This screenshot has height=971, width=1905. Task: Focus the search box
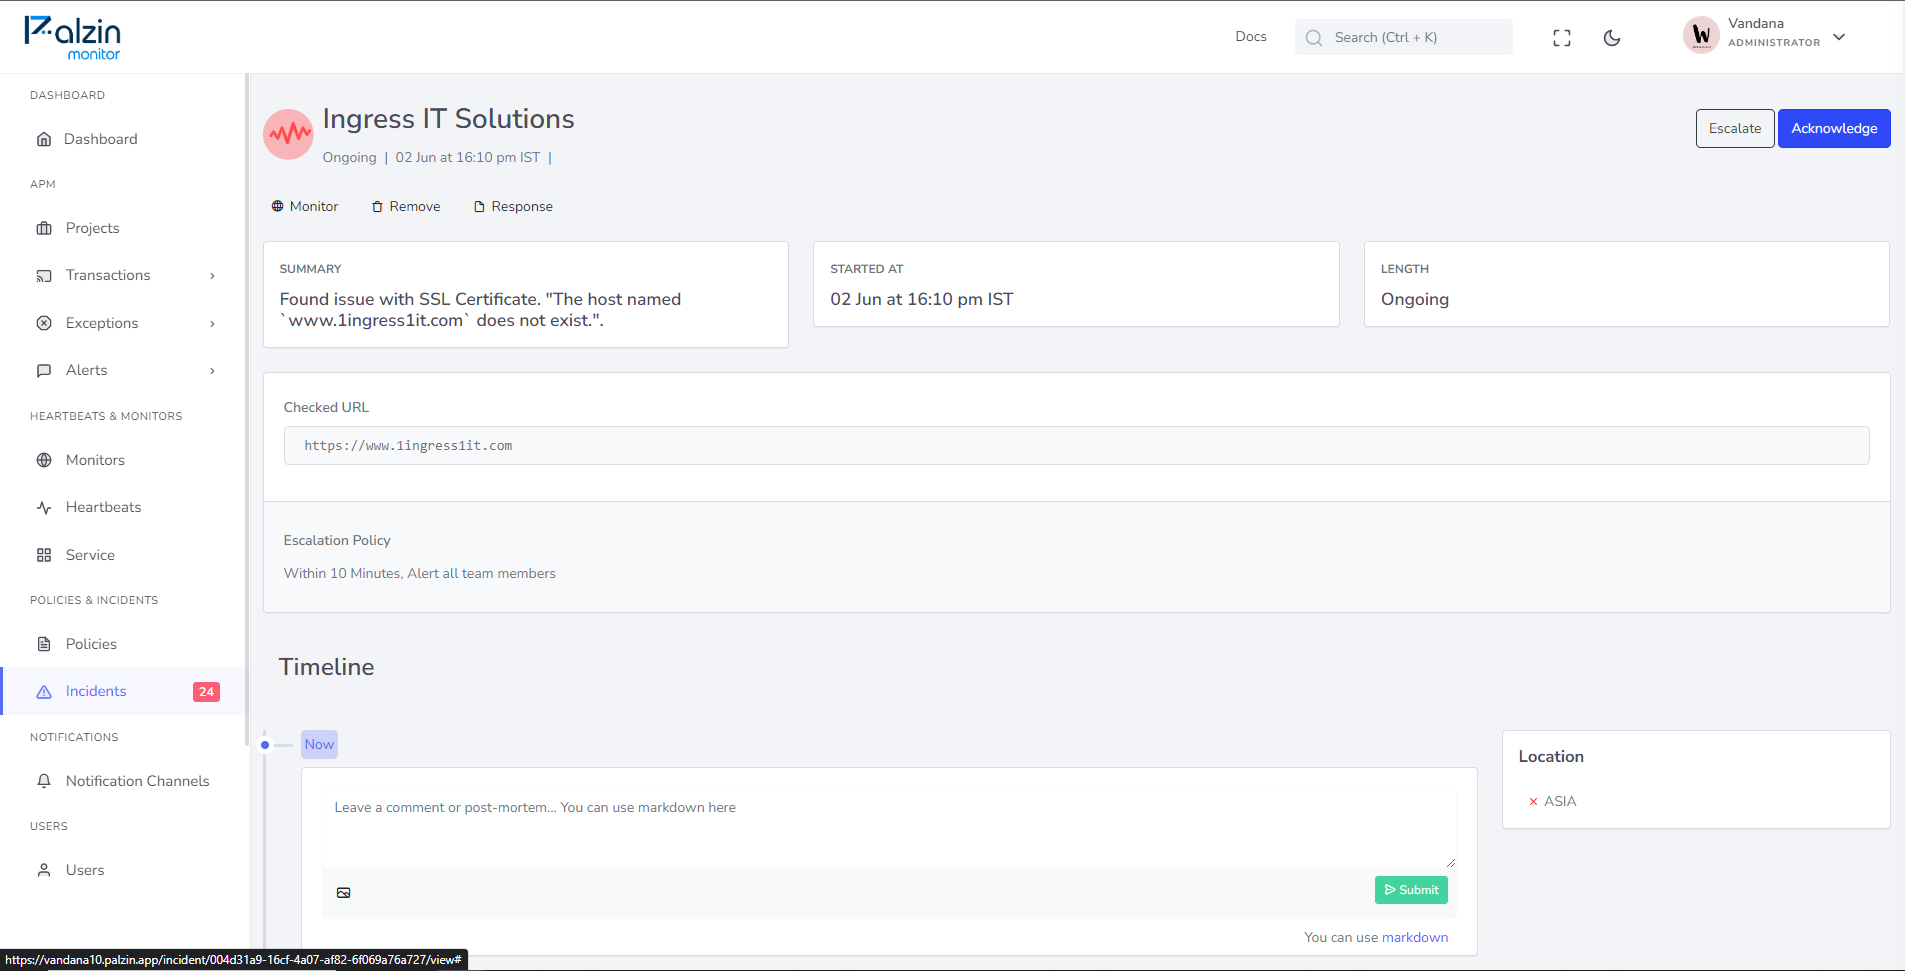(x=1403, y=37)
